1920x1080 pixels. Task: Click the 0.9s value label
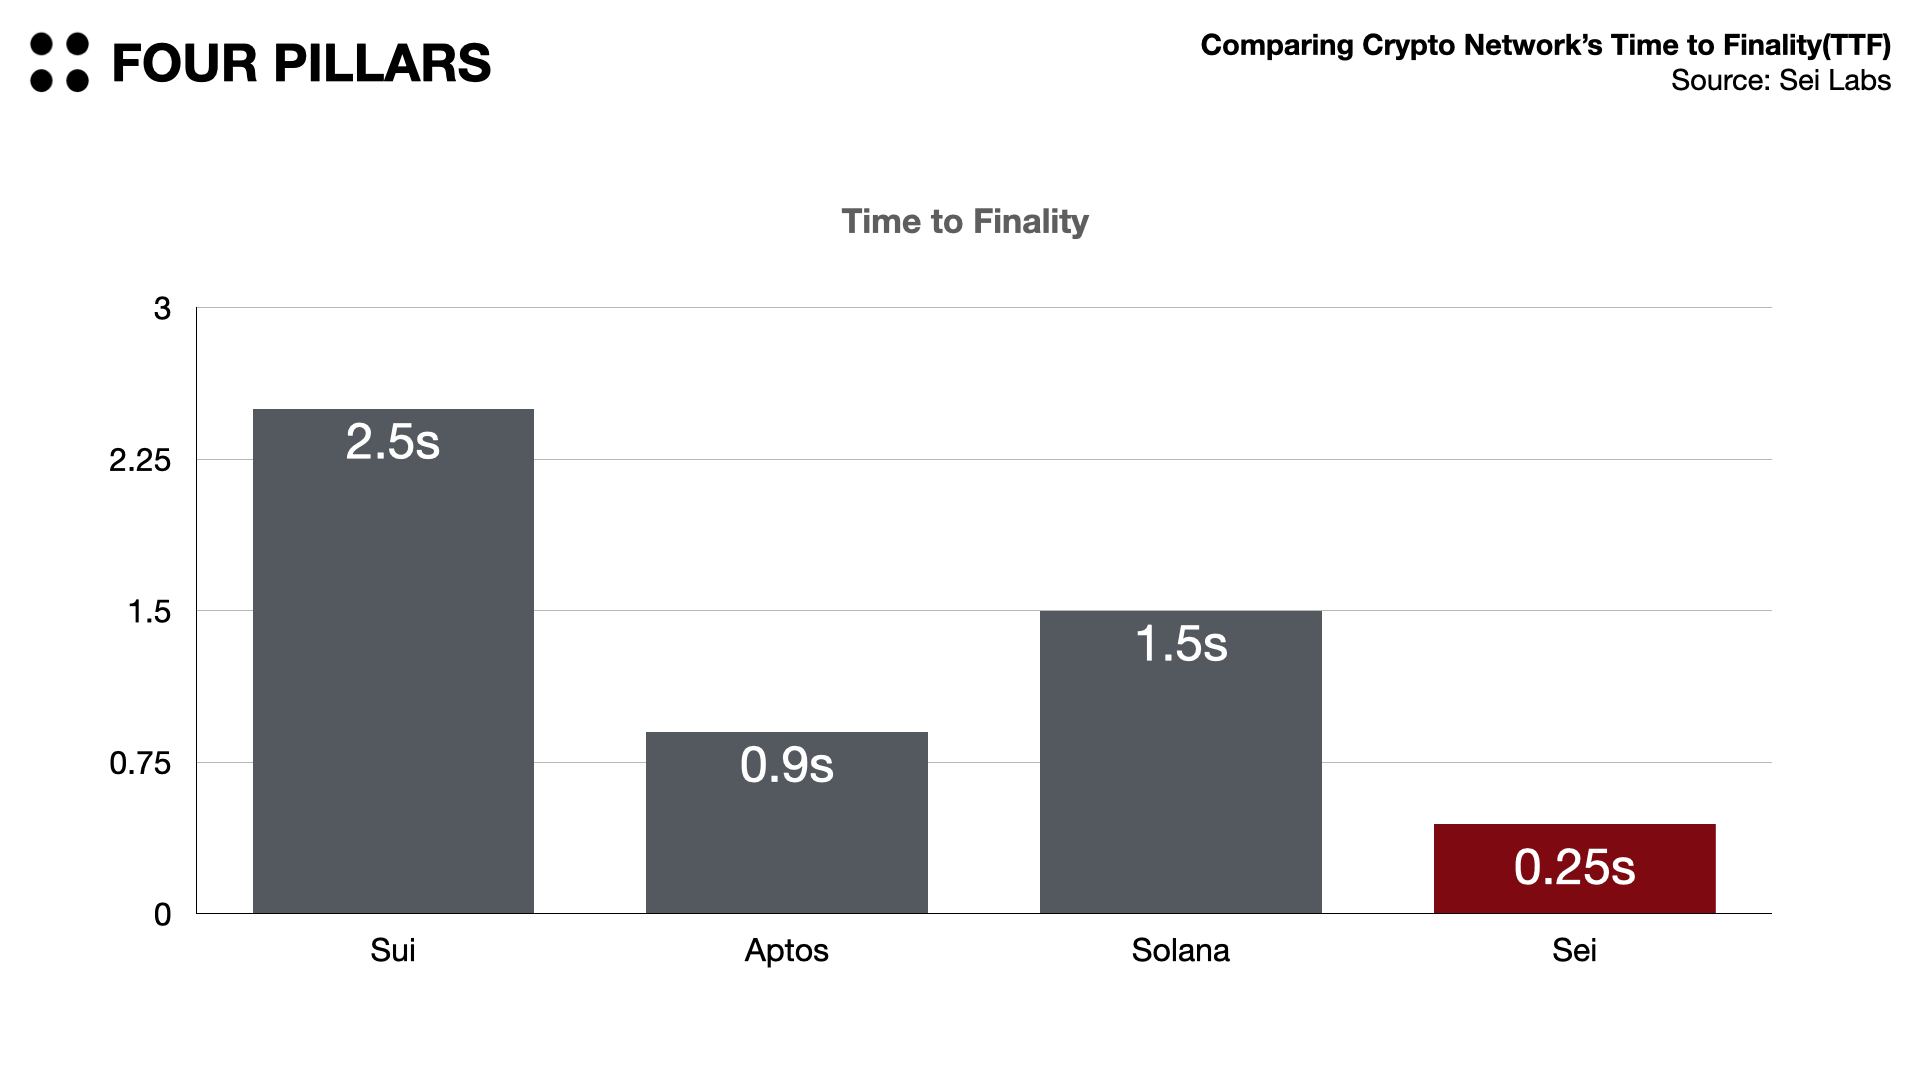786,765
